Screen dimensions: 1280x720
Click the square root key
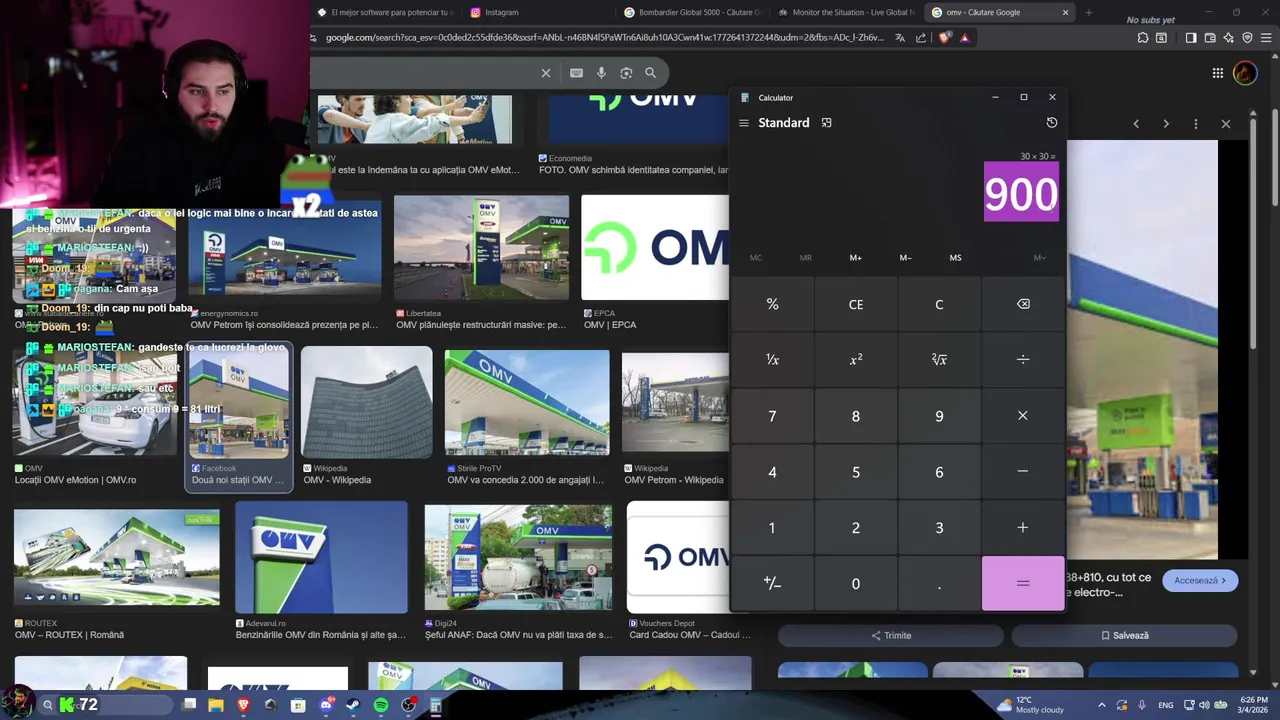pyautogui.click(x=939, y=360)
